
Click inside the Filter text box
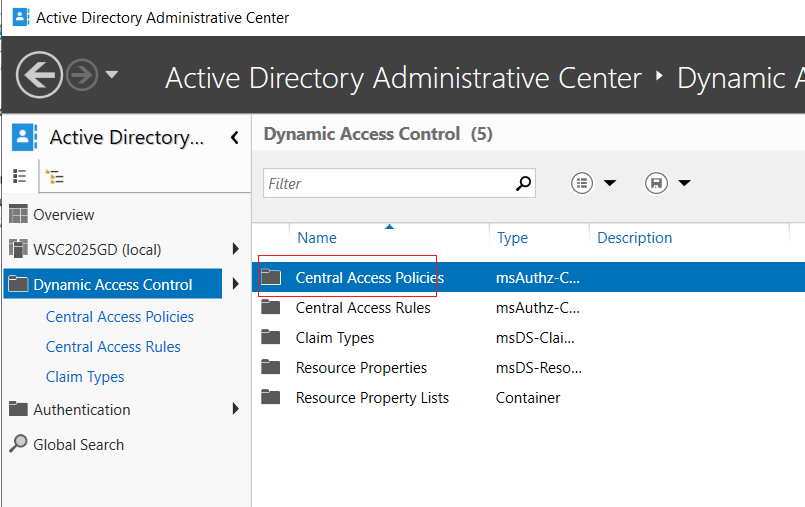(x=389, y=183)
